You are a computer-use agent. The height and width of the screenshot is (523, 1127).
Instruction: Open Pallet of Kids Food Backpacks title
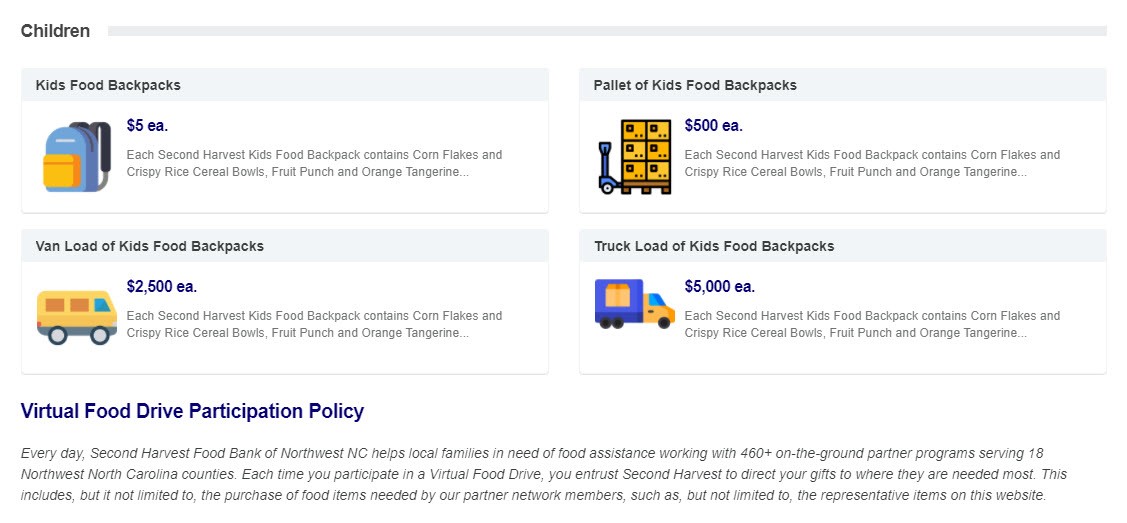(695, 85)
